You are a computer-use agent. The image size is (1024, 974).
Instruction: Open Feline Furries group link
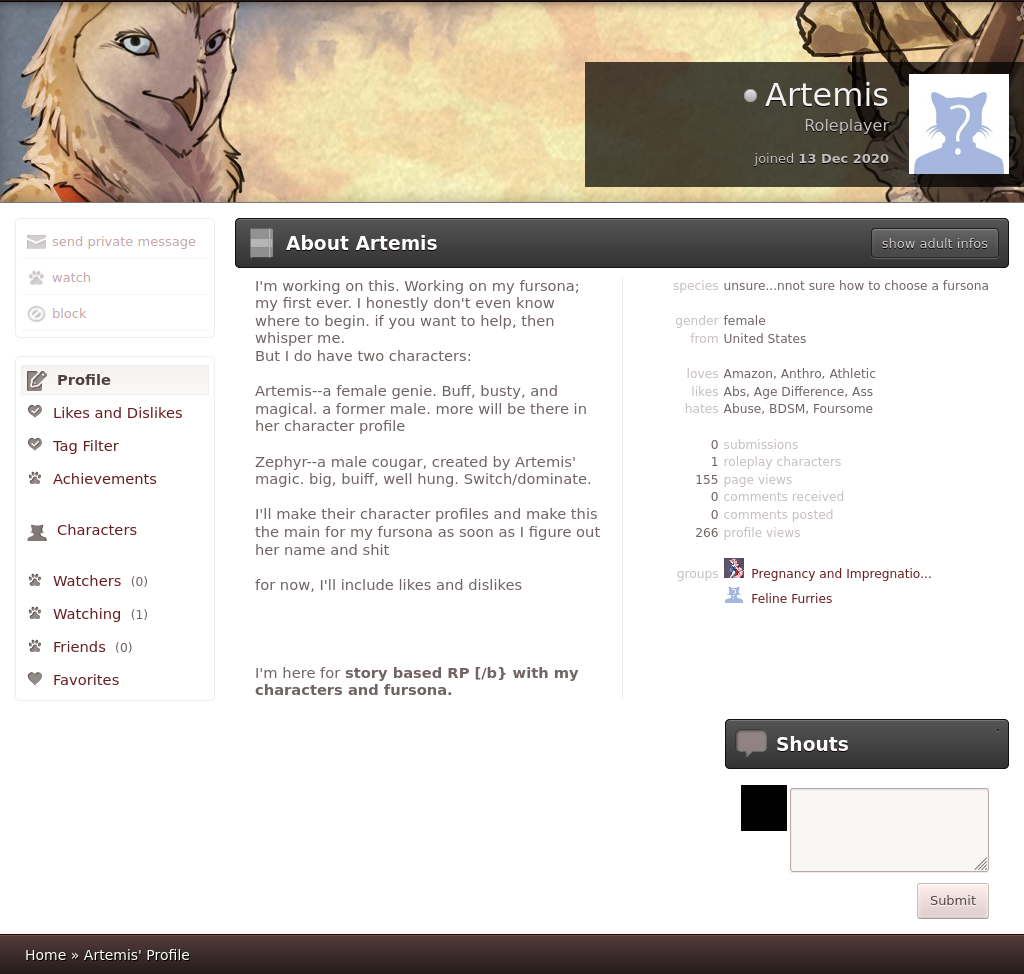(x=792, y=598)
